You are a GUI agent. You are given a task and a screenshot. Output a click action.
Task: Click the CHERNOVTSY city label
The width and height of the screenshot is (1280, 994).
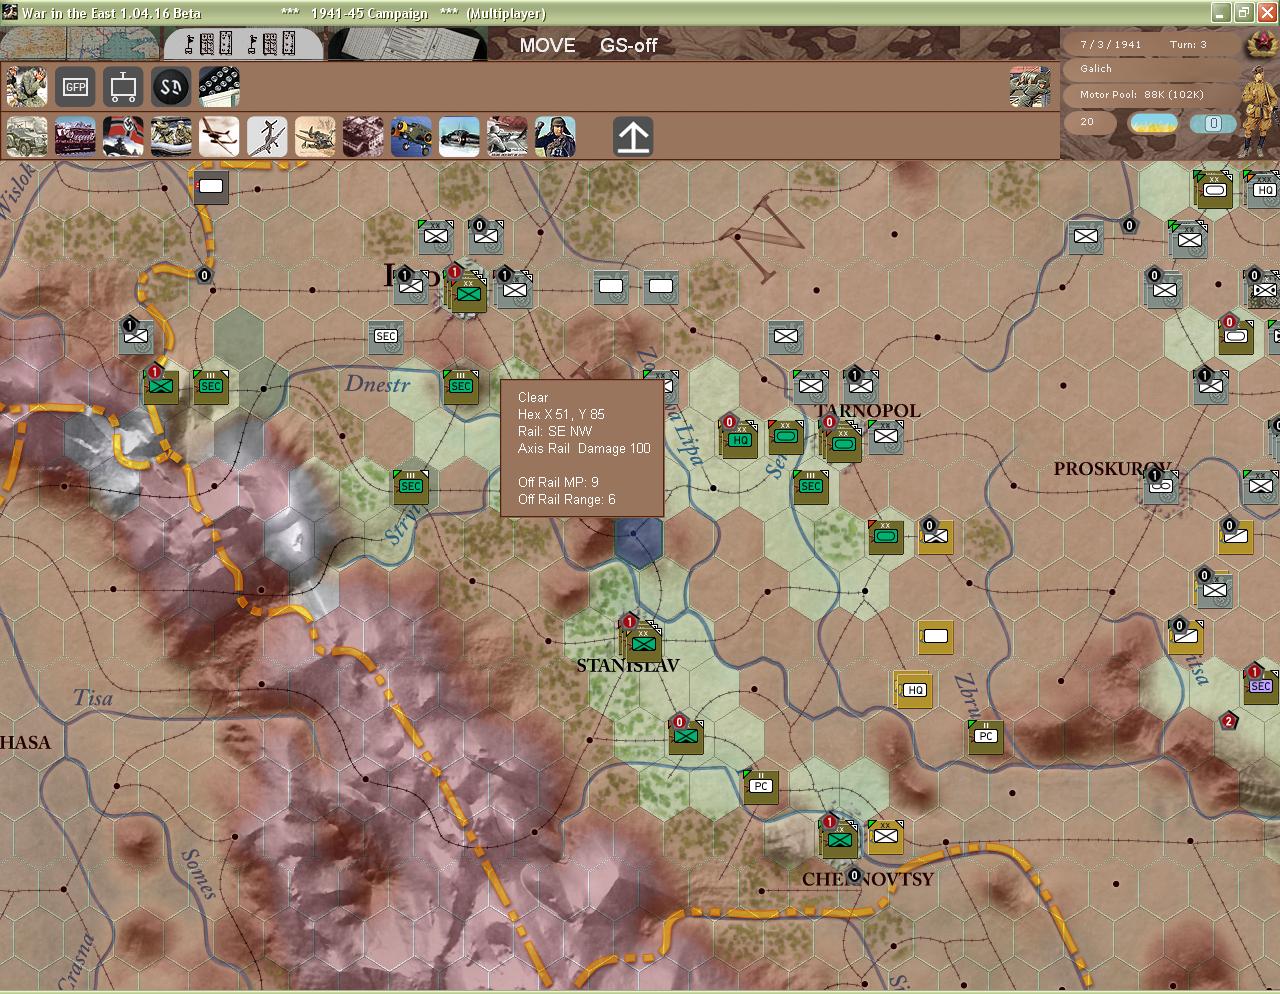pyautogui.click(x=868, y=880)
